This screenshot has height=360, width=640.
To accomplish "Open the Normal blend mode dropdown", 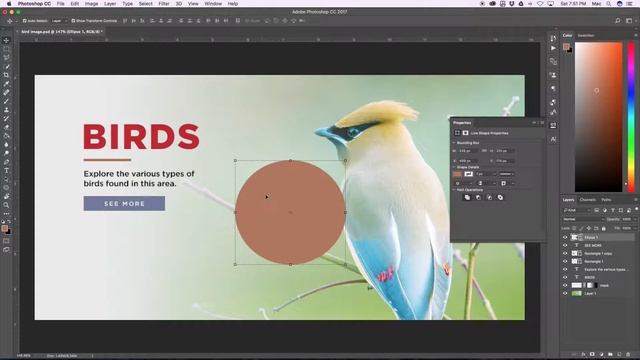I will (583, 219).
